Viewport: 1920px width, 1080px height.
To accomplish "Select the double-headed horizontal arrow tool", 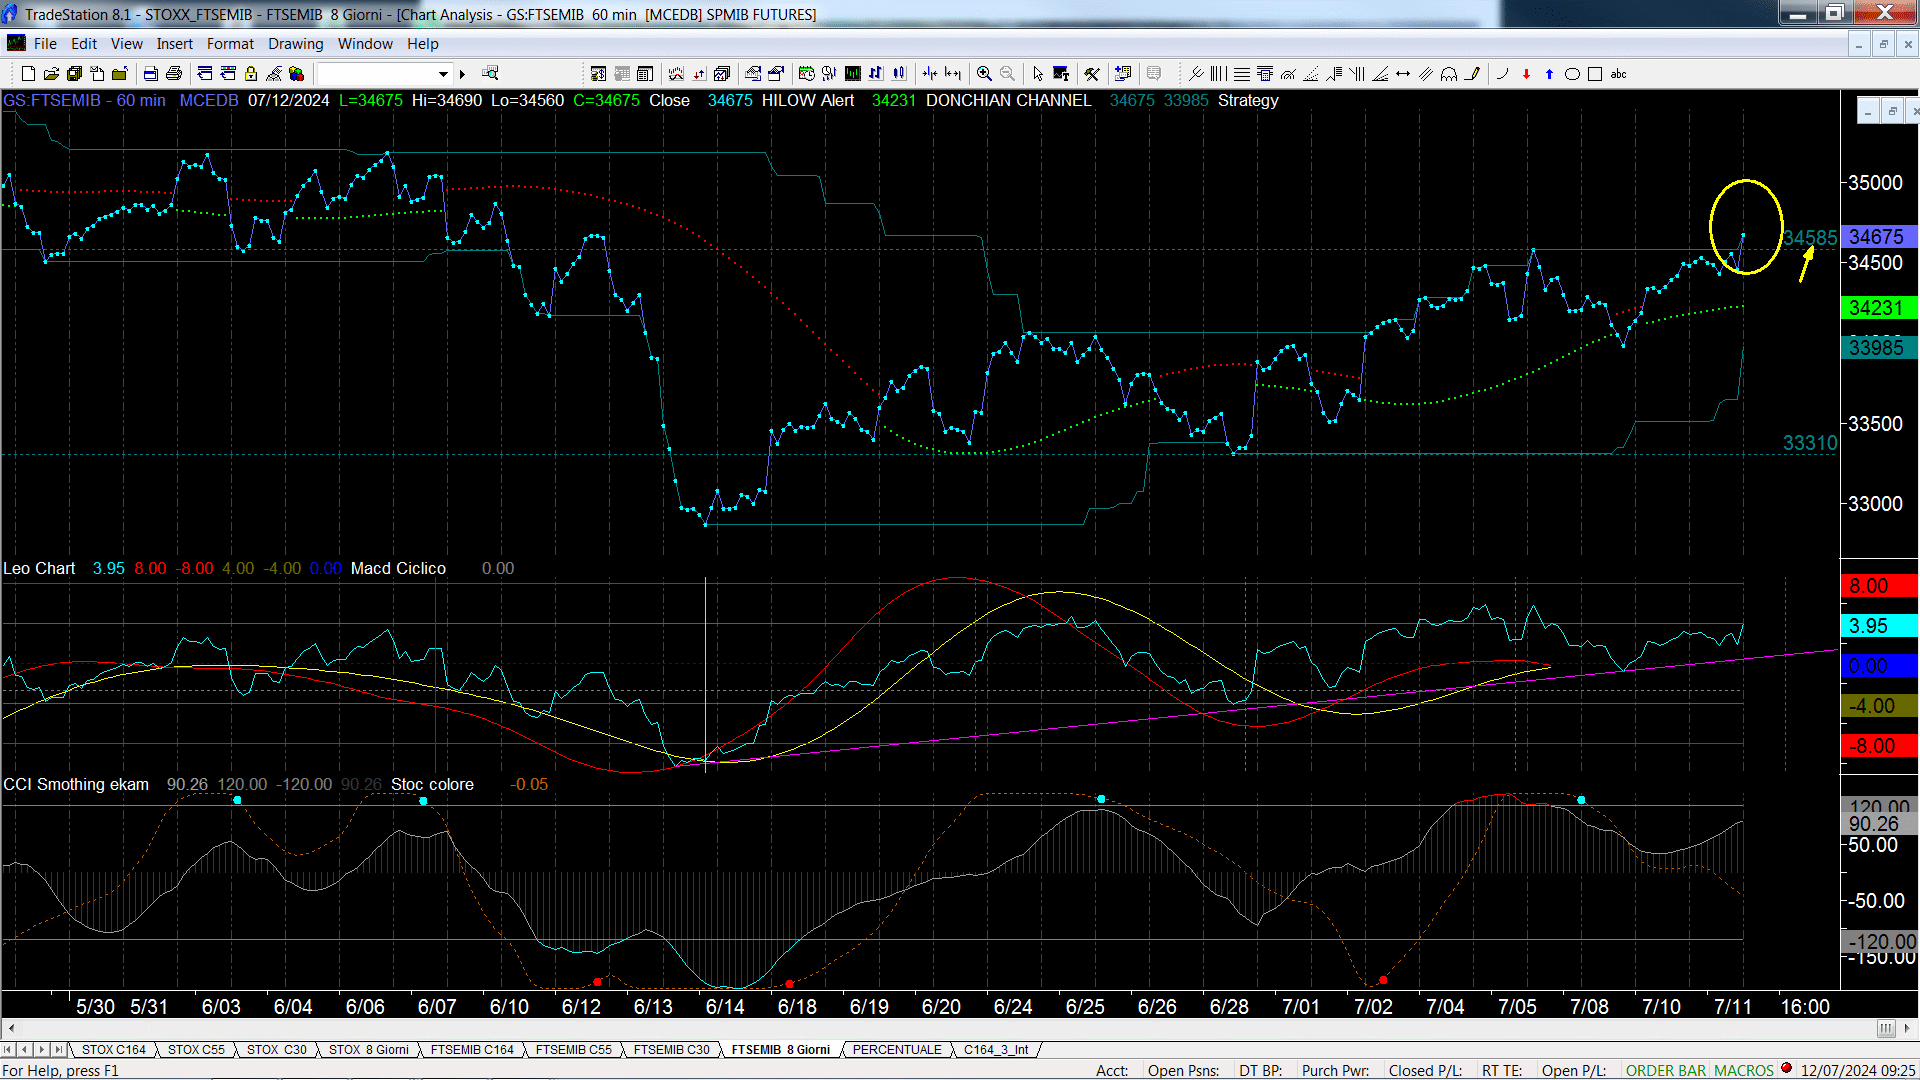I will 1403,73.
